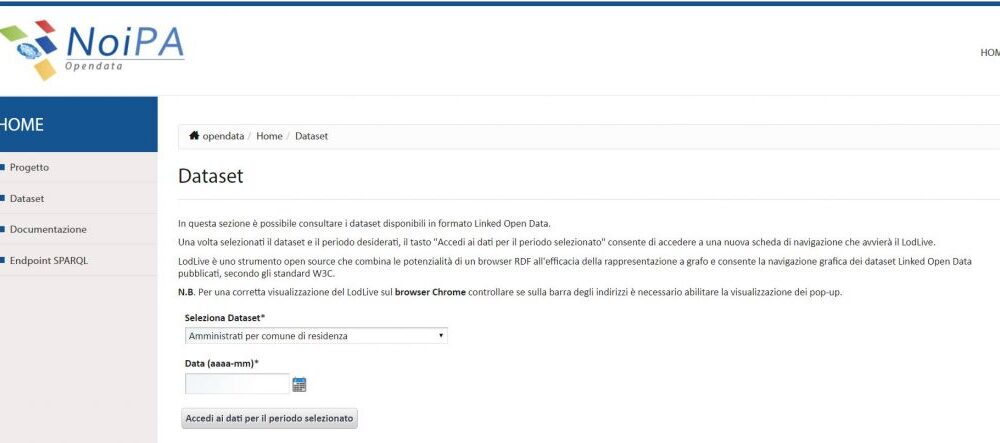Click the Home breadcrumb link
This screenshot has width=1000, height=443.
(x=269, y=136)
